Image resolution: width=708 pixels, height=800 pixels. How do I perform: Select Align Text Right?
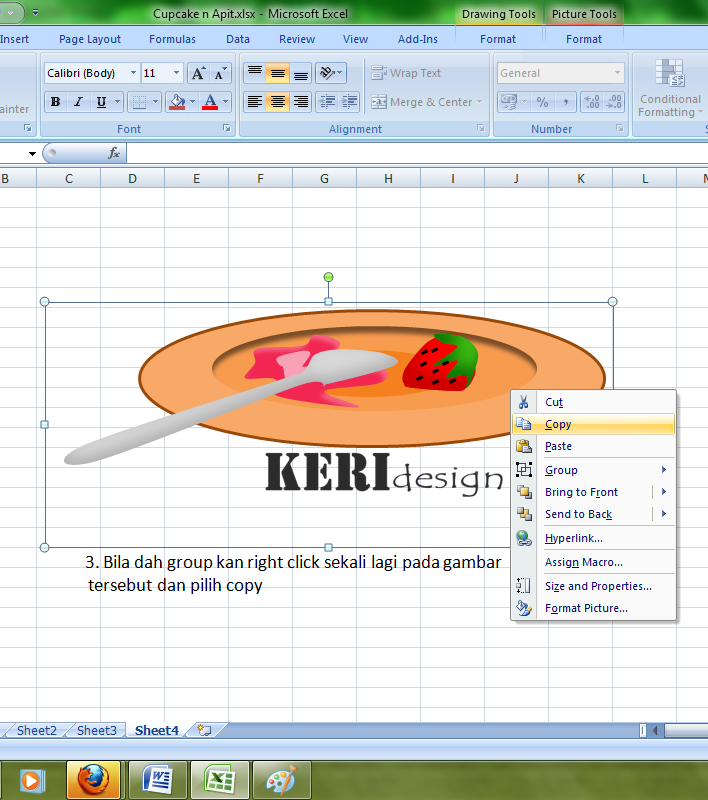[300, 102]
